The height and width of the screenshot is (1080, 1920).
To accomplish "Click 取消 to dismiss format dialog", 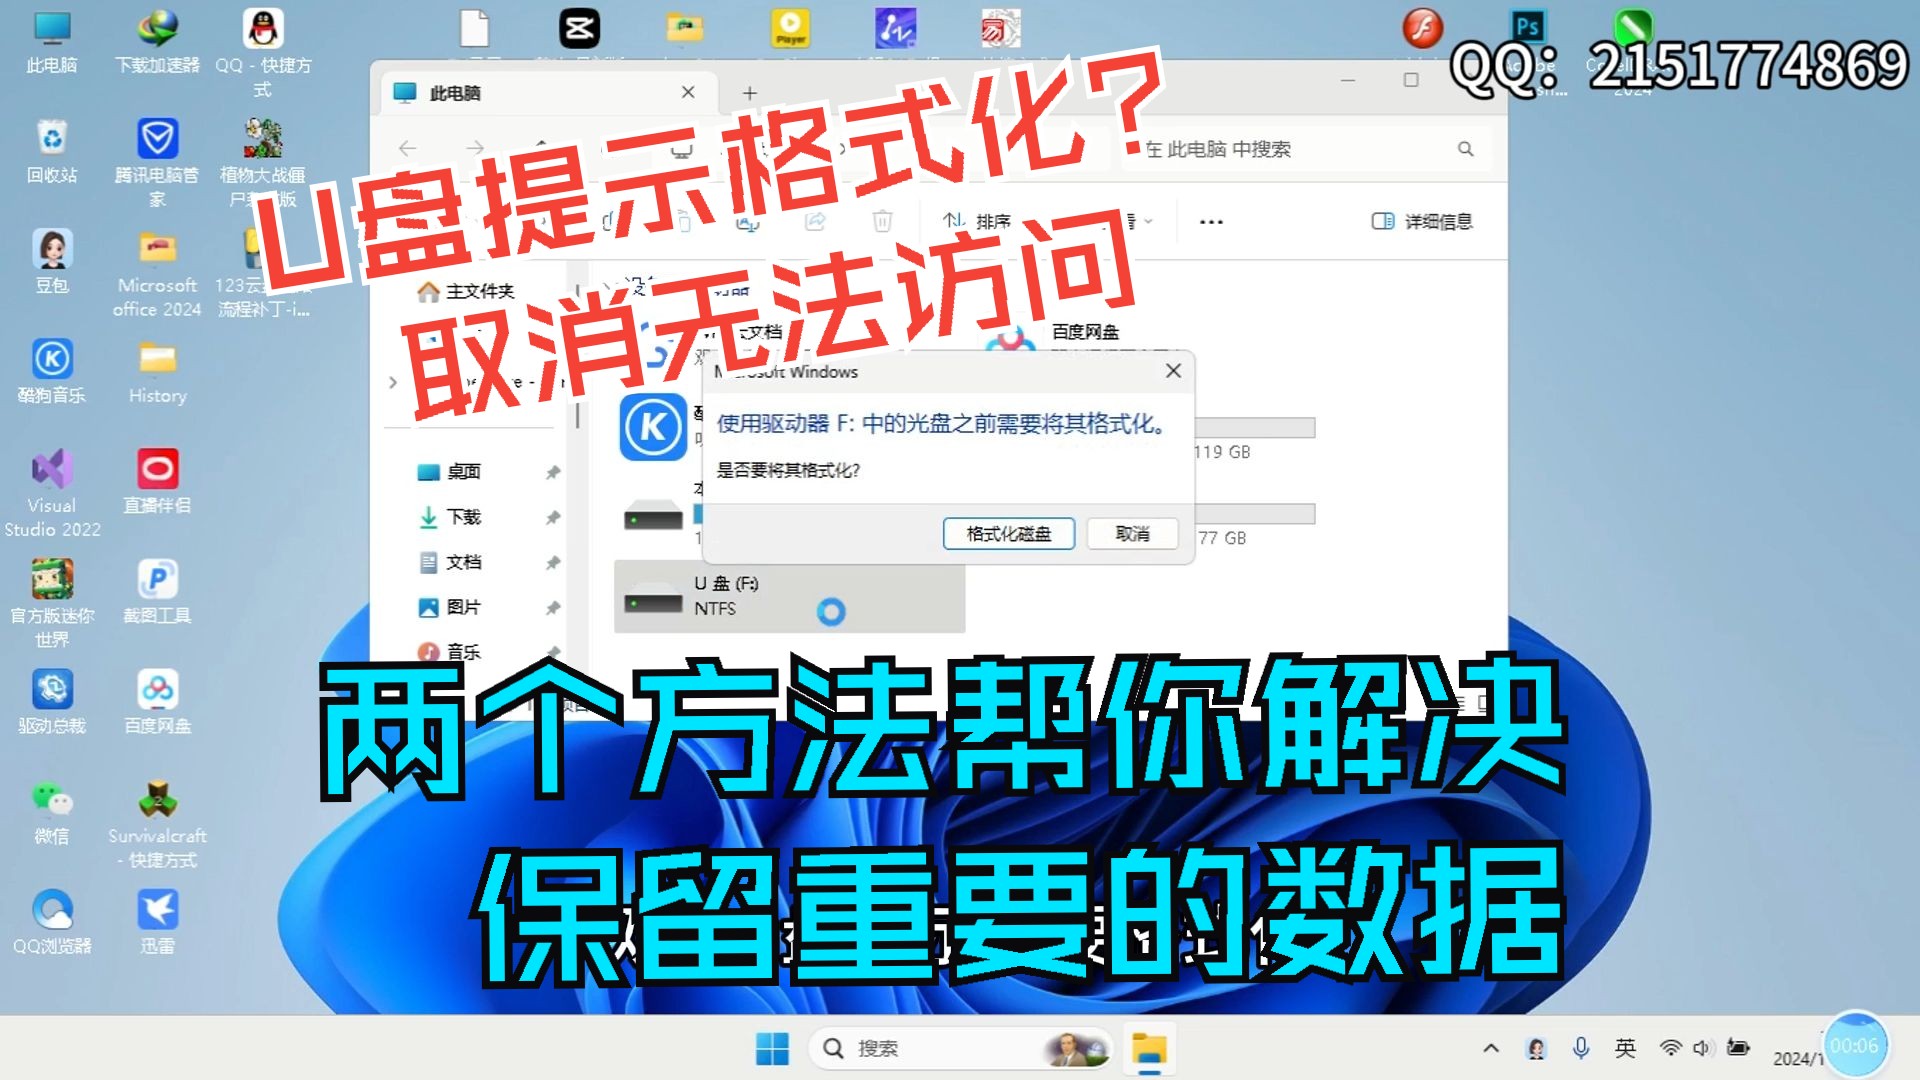I will point(1129,533).
